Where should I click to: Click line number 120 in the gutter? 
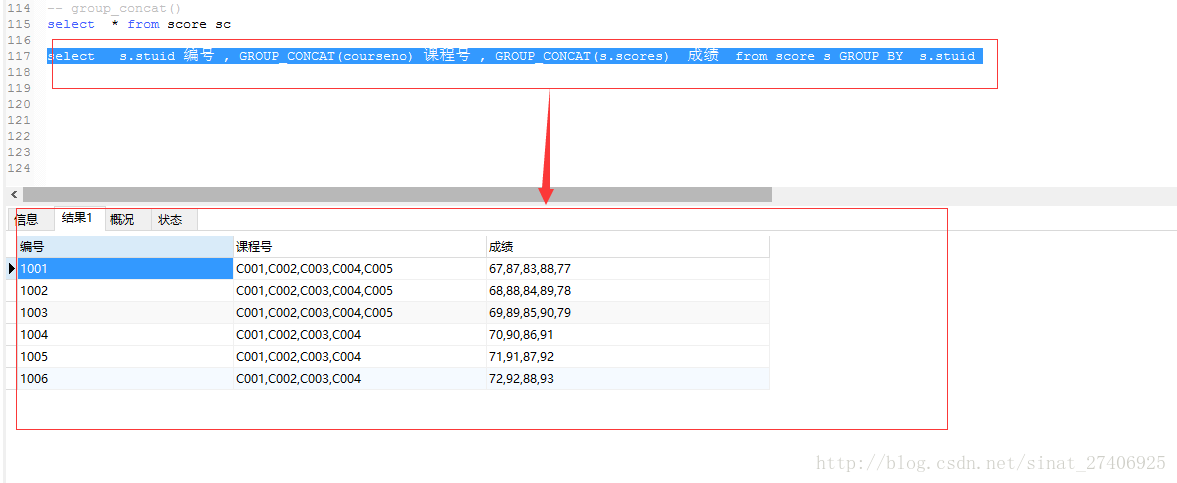pyautogui.click(x=17, y=104)
